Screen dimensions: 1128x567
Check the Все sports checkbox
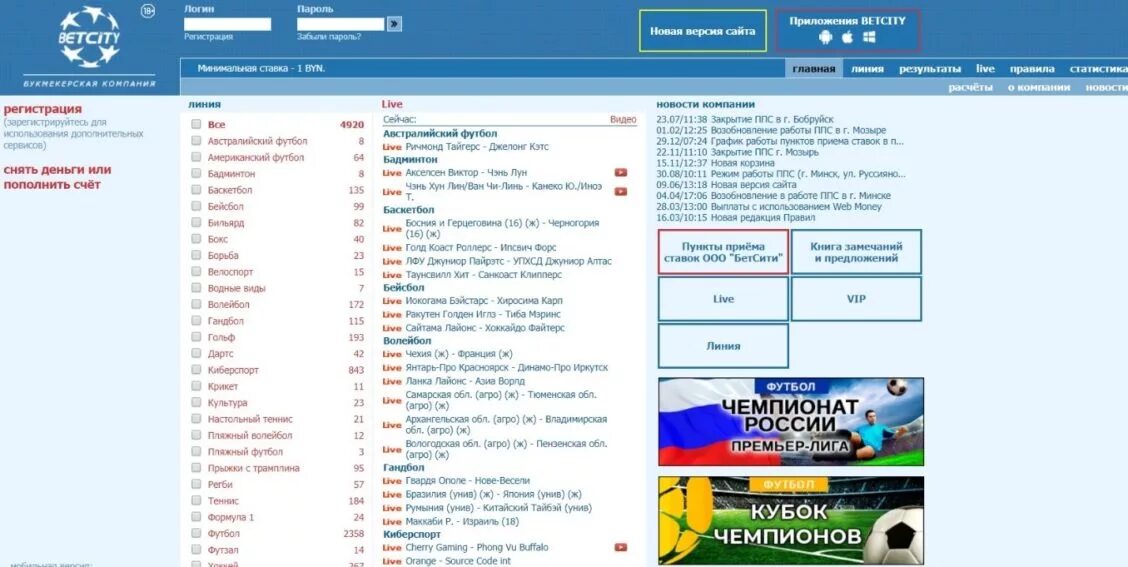(x=196, y=124)
